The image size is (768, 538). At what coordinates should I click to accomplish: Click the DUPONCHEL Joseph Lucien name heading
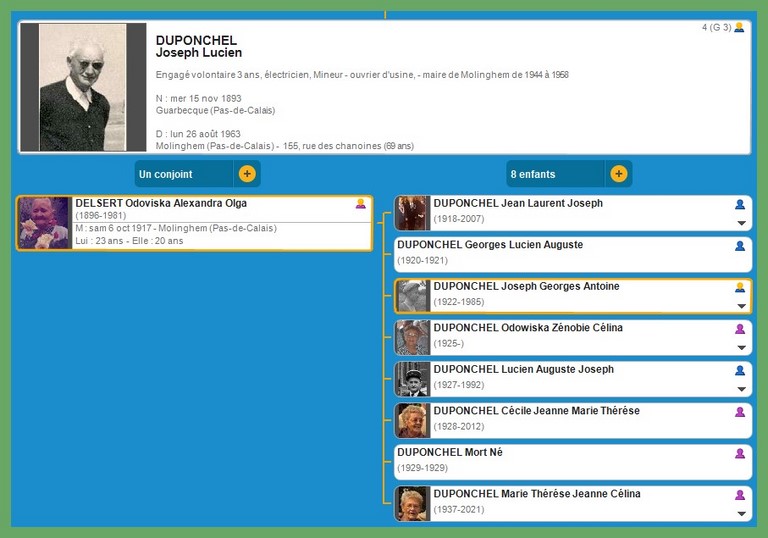(199, 46)
